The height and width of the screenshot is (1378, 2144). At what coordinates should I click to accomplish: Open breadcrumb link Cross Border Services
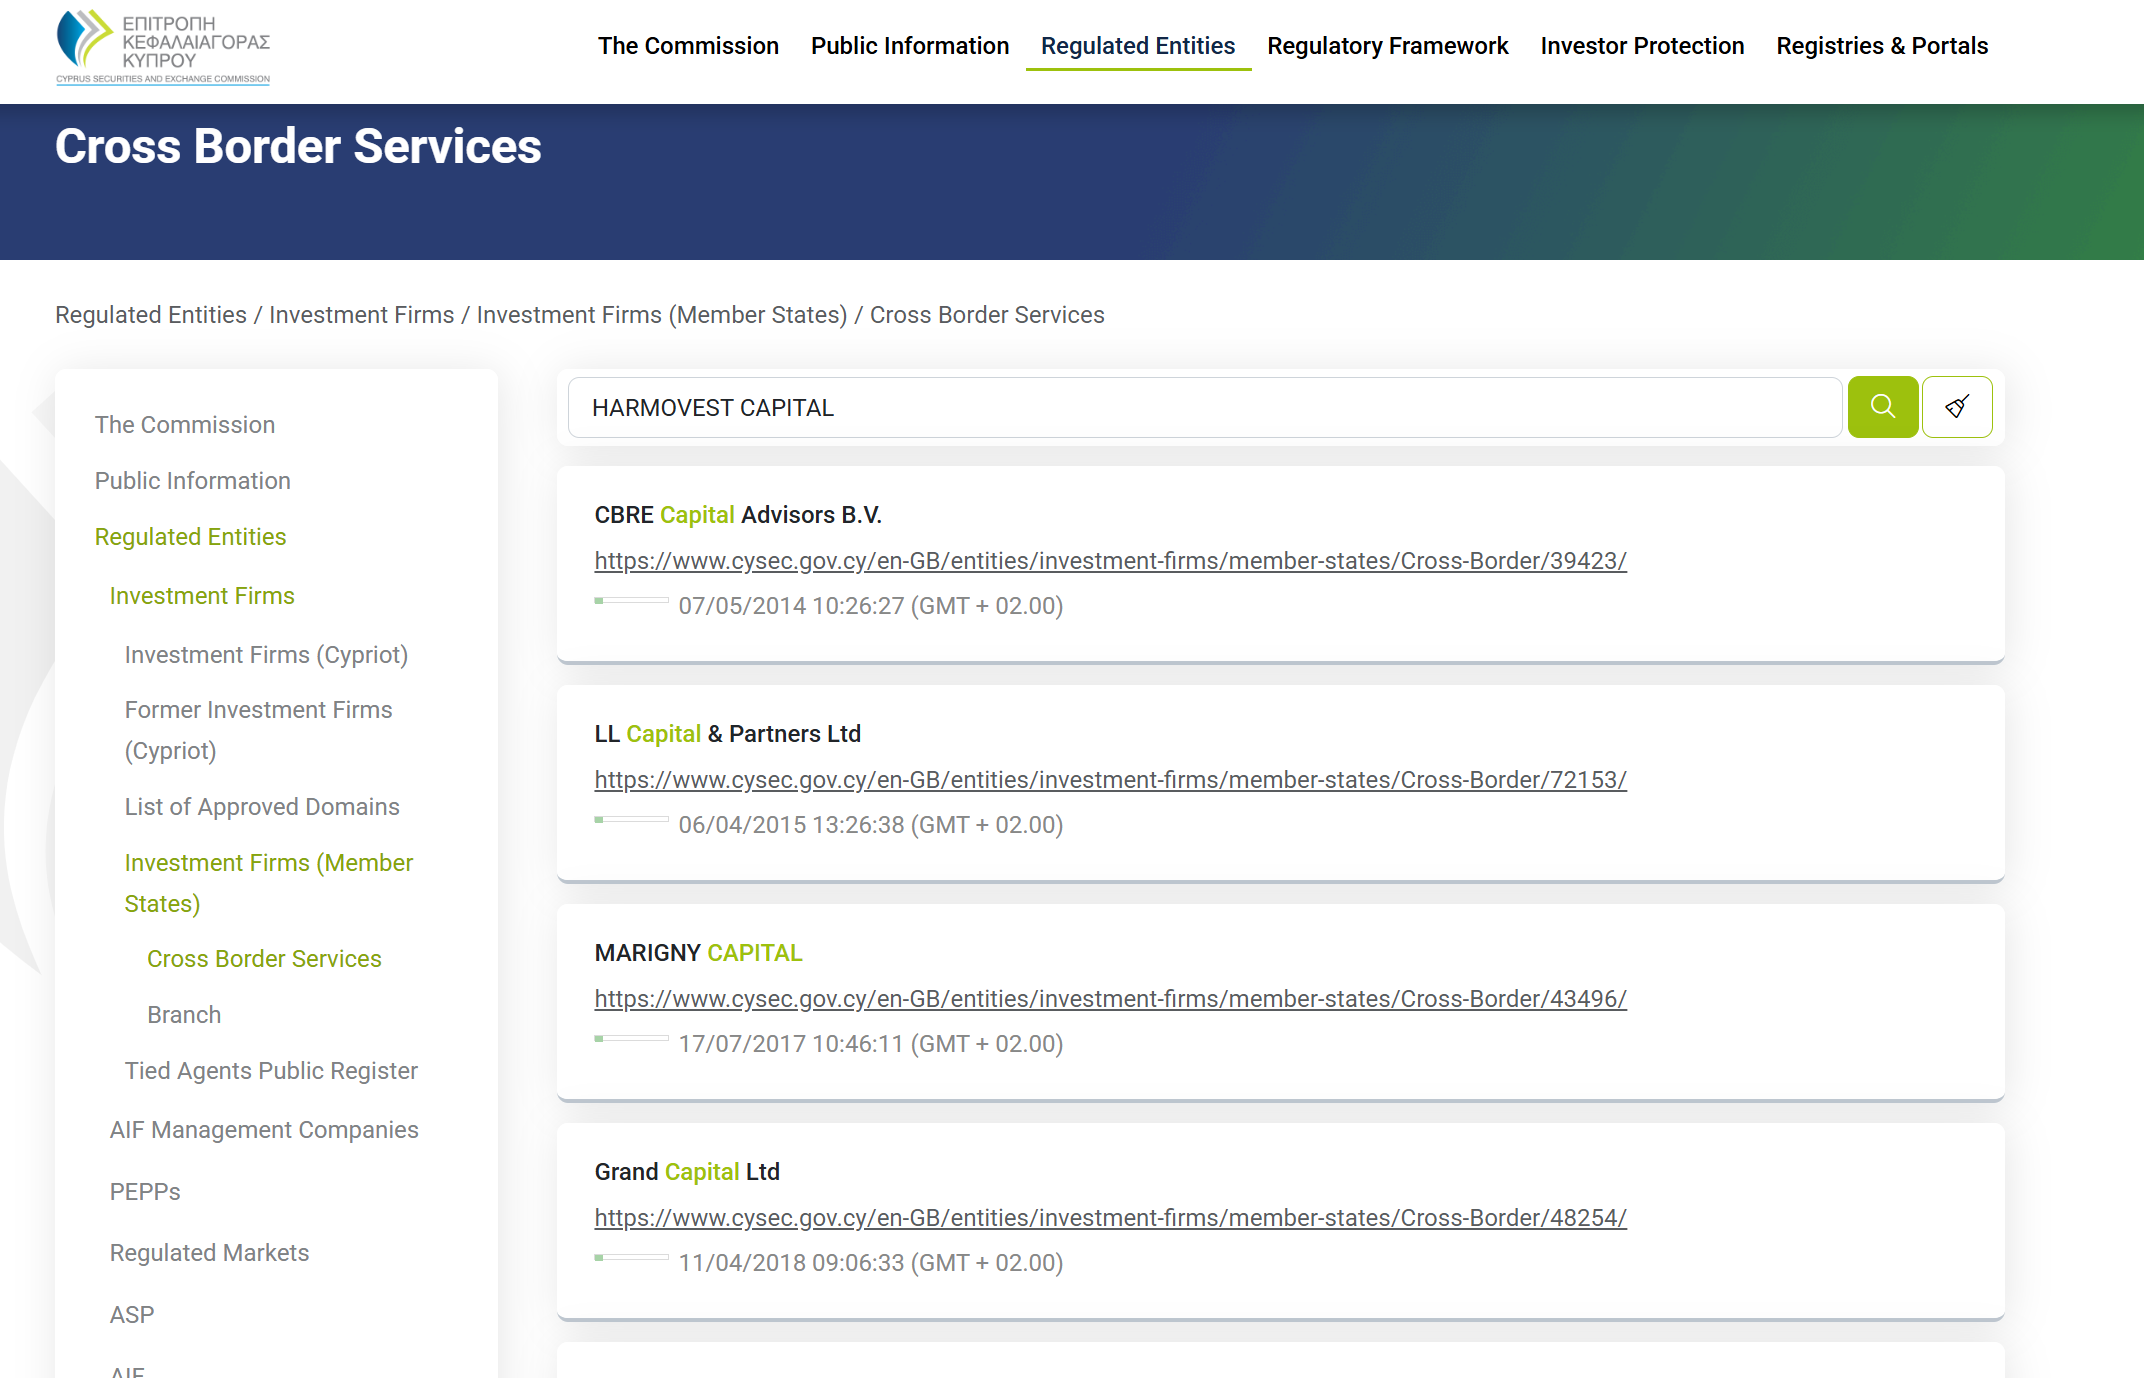point(987,315)
